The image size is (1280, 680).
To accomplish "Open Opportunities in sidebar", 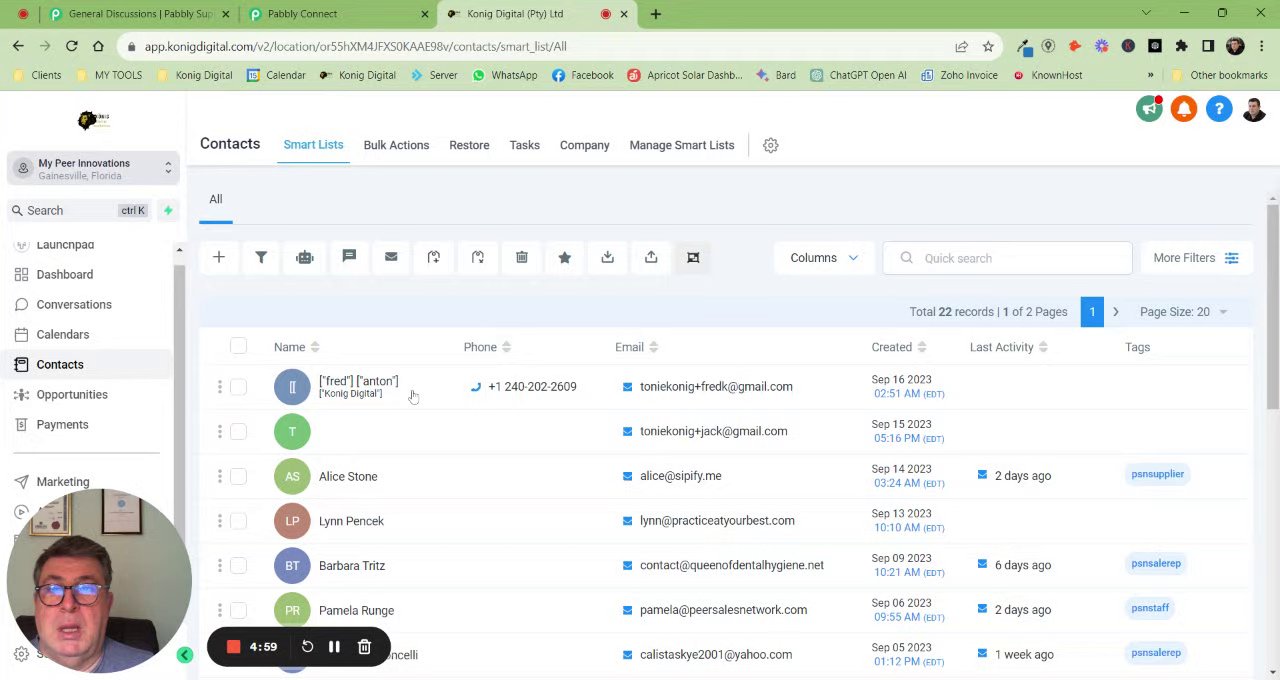I will [x=72, y=394].
